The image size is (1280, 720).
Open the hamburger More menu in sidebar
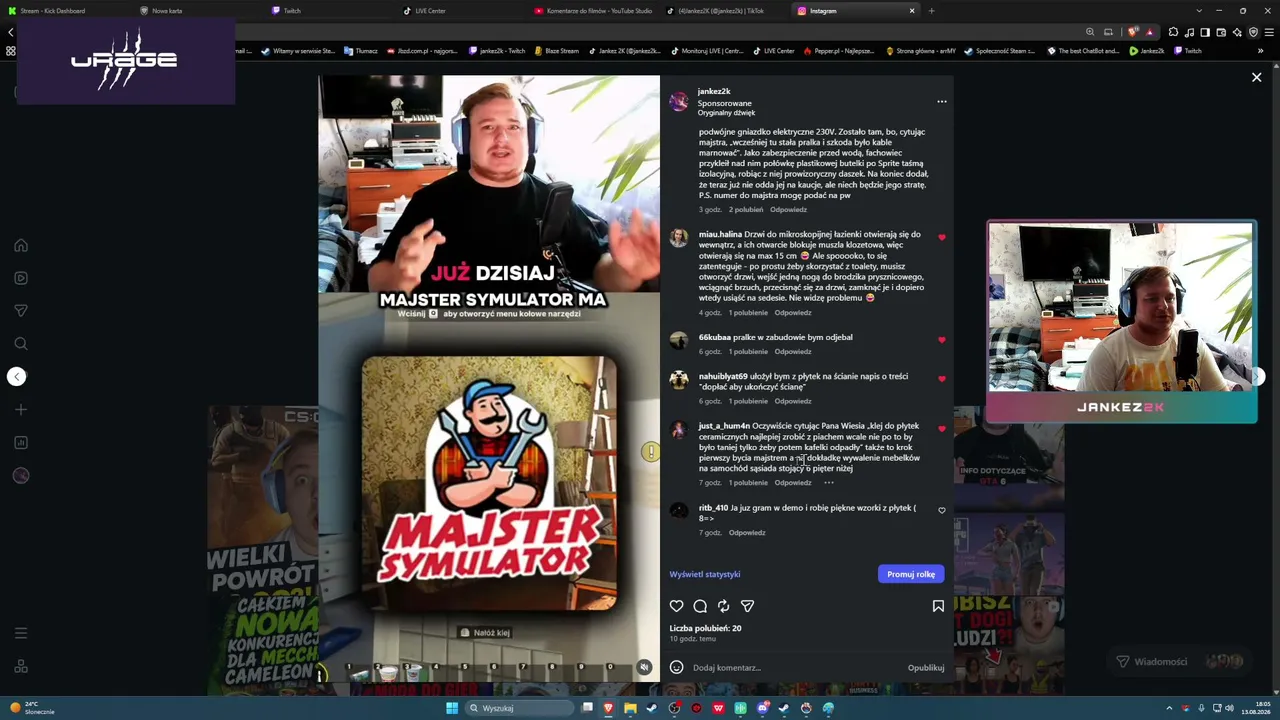[21, 633]
